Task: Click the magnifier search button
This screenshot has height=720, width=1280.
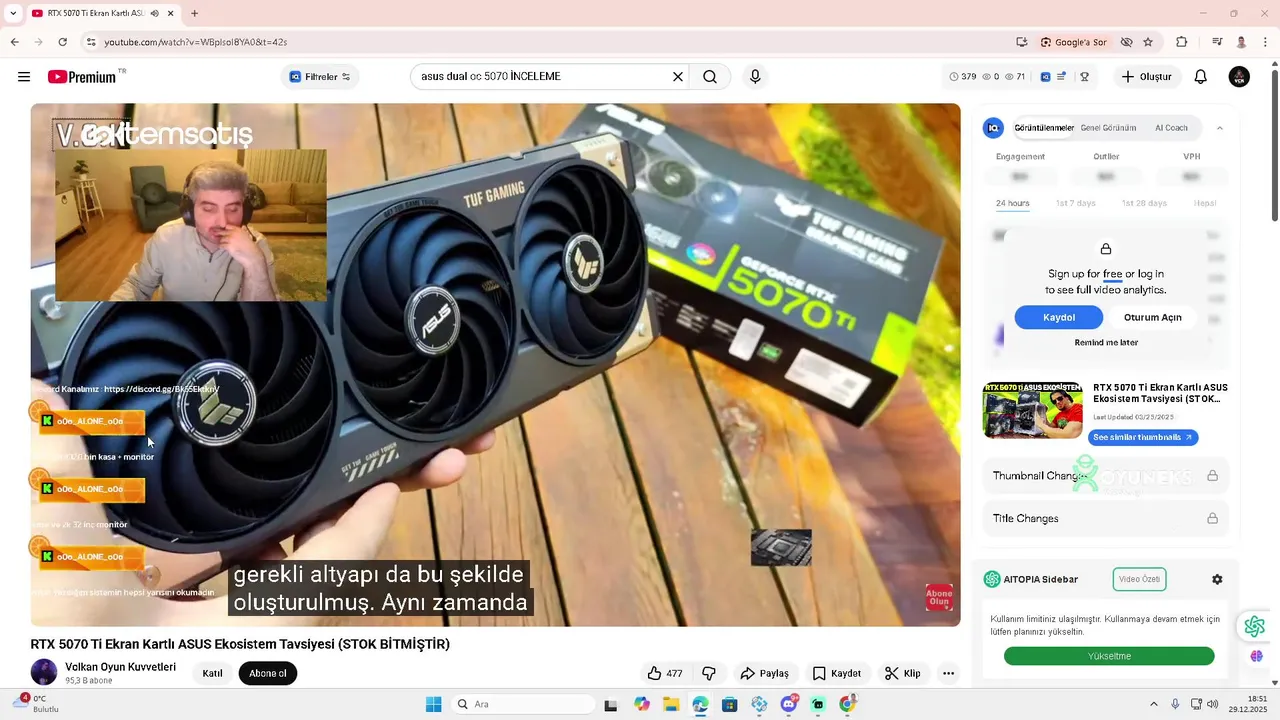Action: [x=710, y=77]
